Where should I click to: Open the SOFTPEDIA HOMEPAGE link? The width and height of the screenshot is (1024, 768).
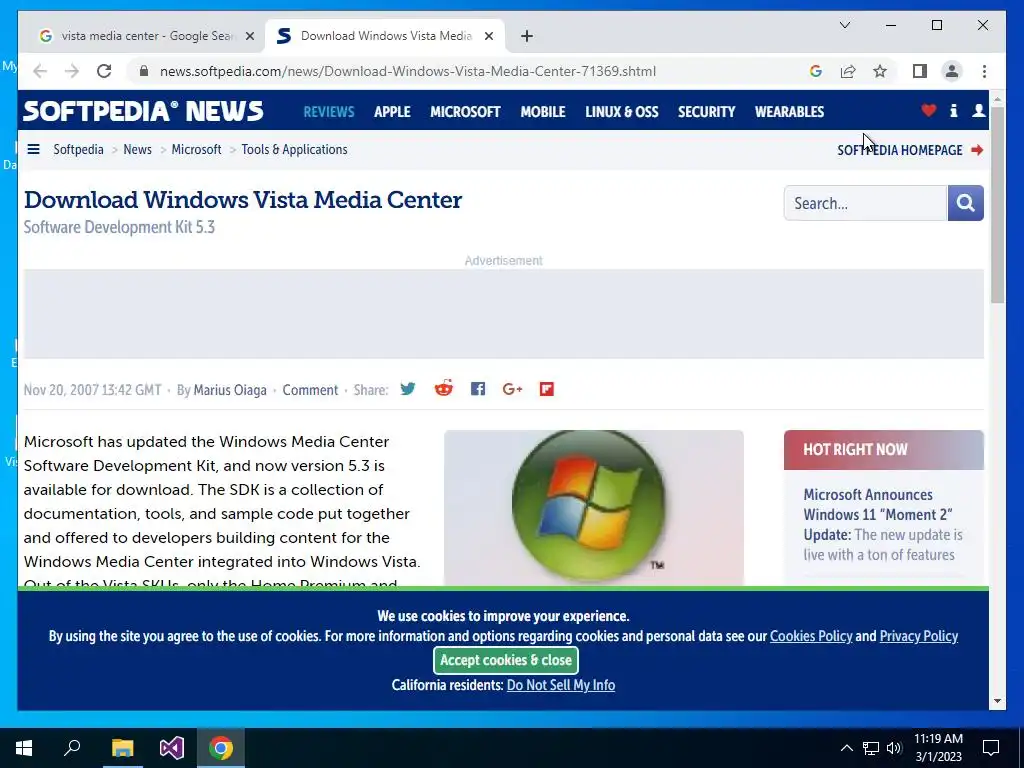point(910,150)
